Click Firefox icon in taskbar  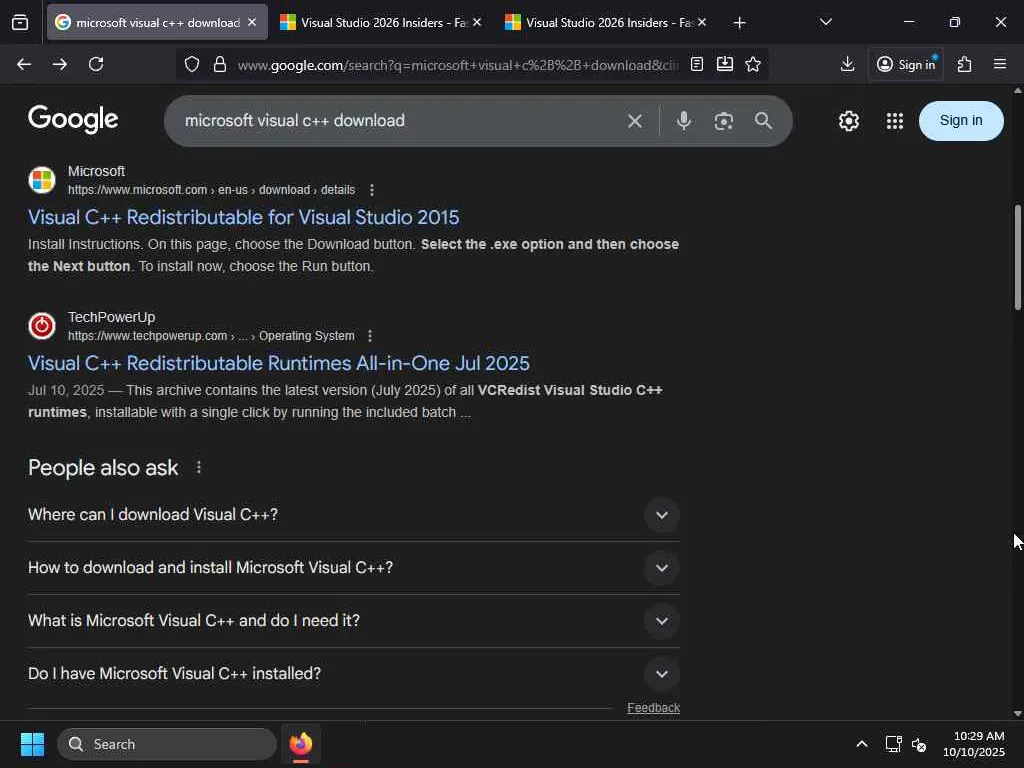tap(301, 744)
